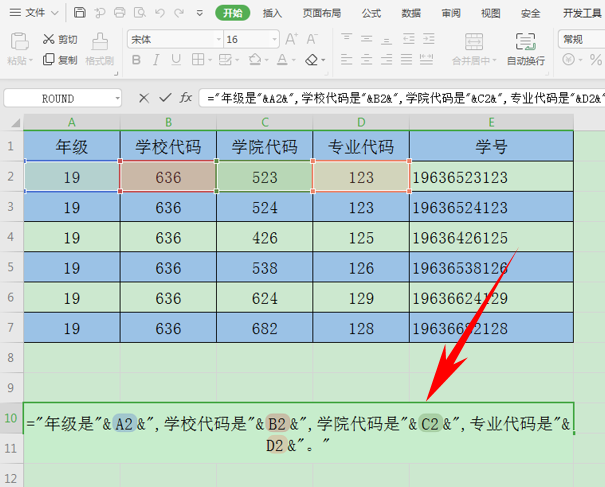Switch to View (视图) tab
This screenshot has height=487, width=605.
(x=491, y=14)
